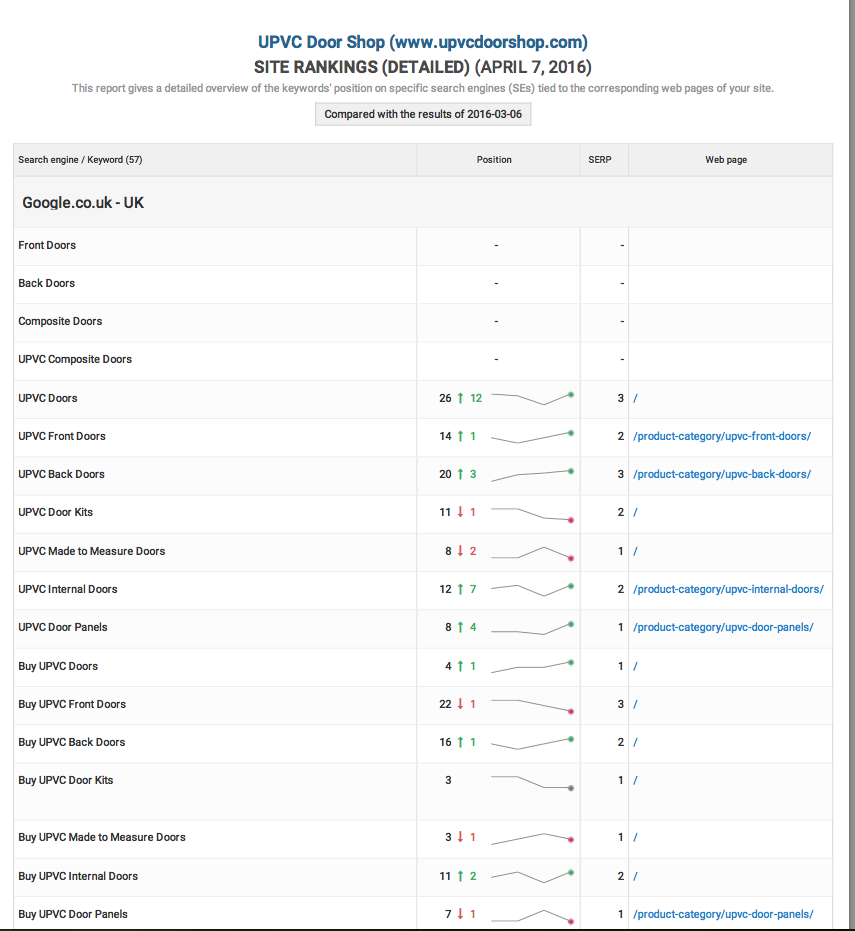This screenshot has height=931, width=855.
Task: Select the 'Buy UPVC Door Panels' keyword
Action: [x=72, y=914]
